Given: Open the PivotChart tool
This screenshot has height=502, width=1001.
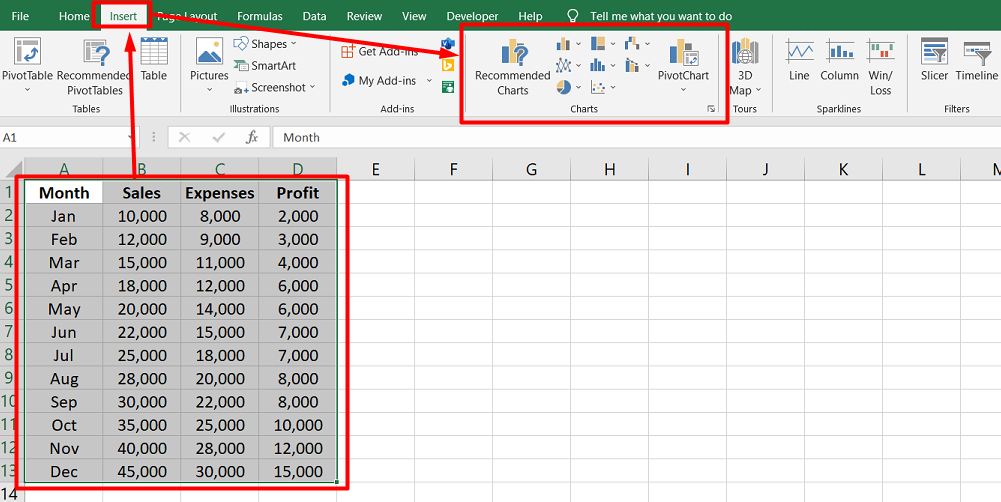Looking at the screenshot, I should [x=683, y=64].
